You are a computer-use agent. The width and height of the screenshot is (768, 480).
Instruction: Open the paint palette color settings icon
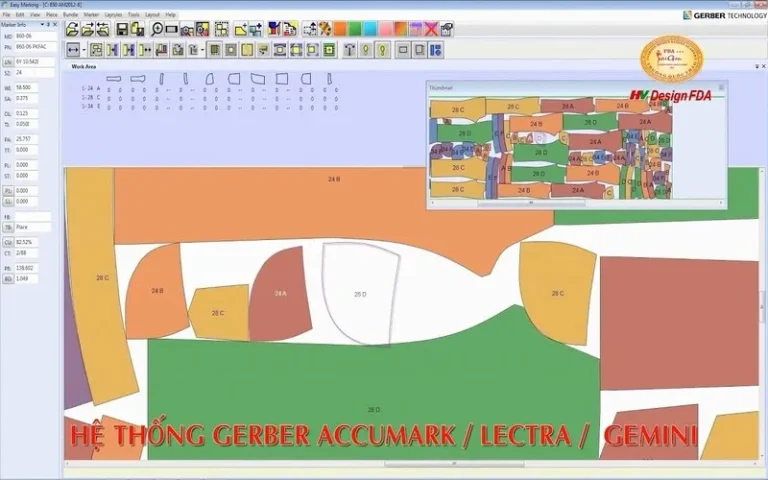pyautogui.click(x=324, y=29)
